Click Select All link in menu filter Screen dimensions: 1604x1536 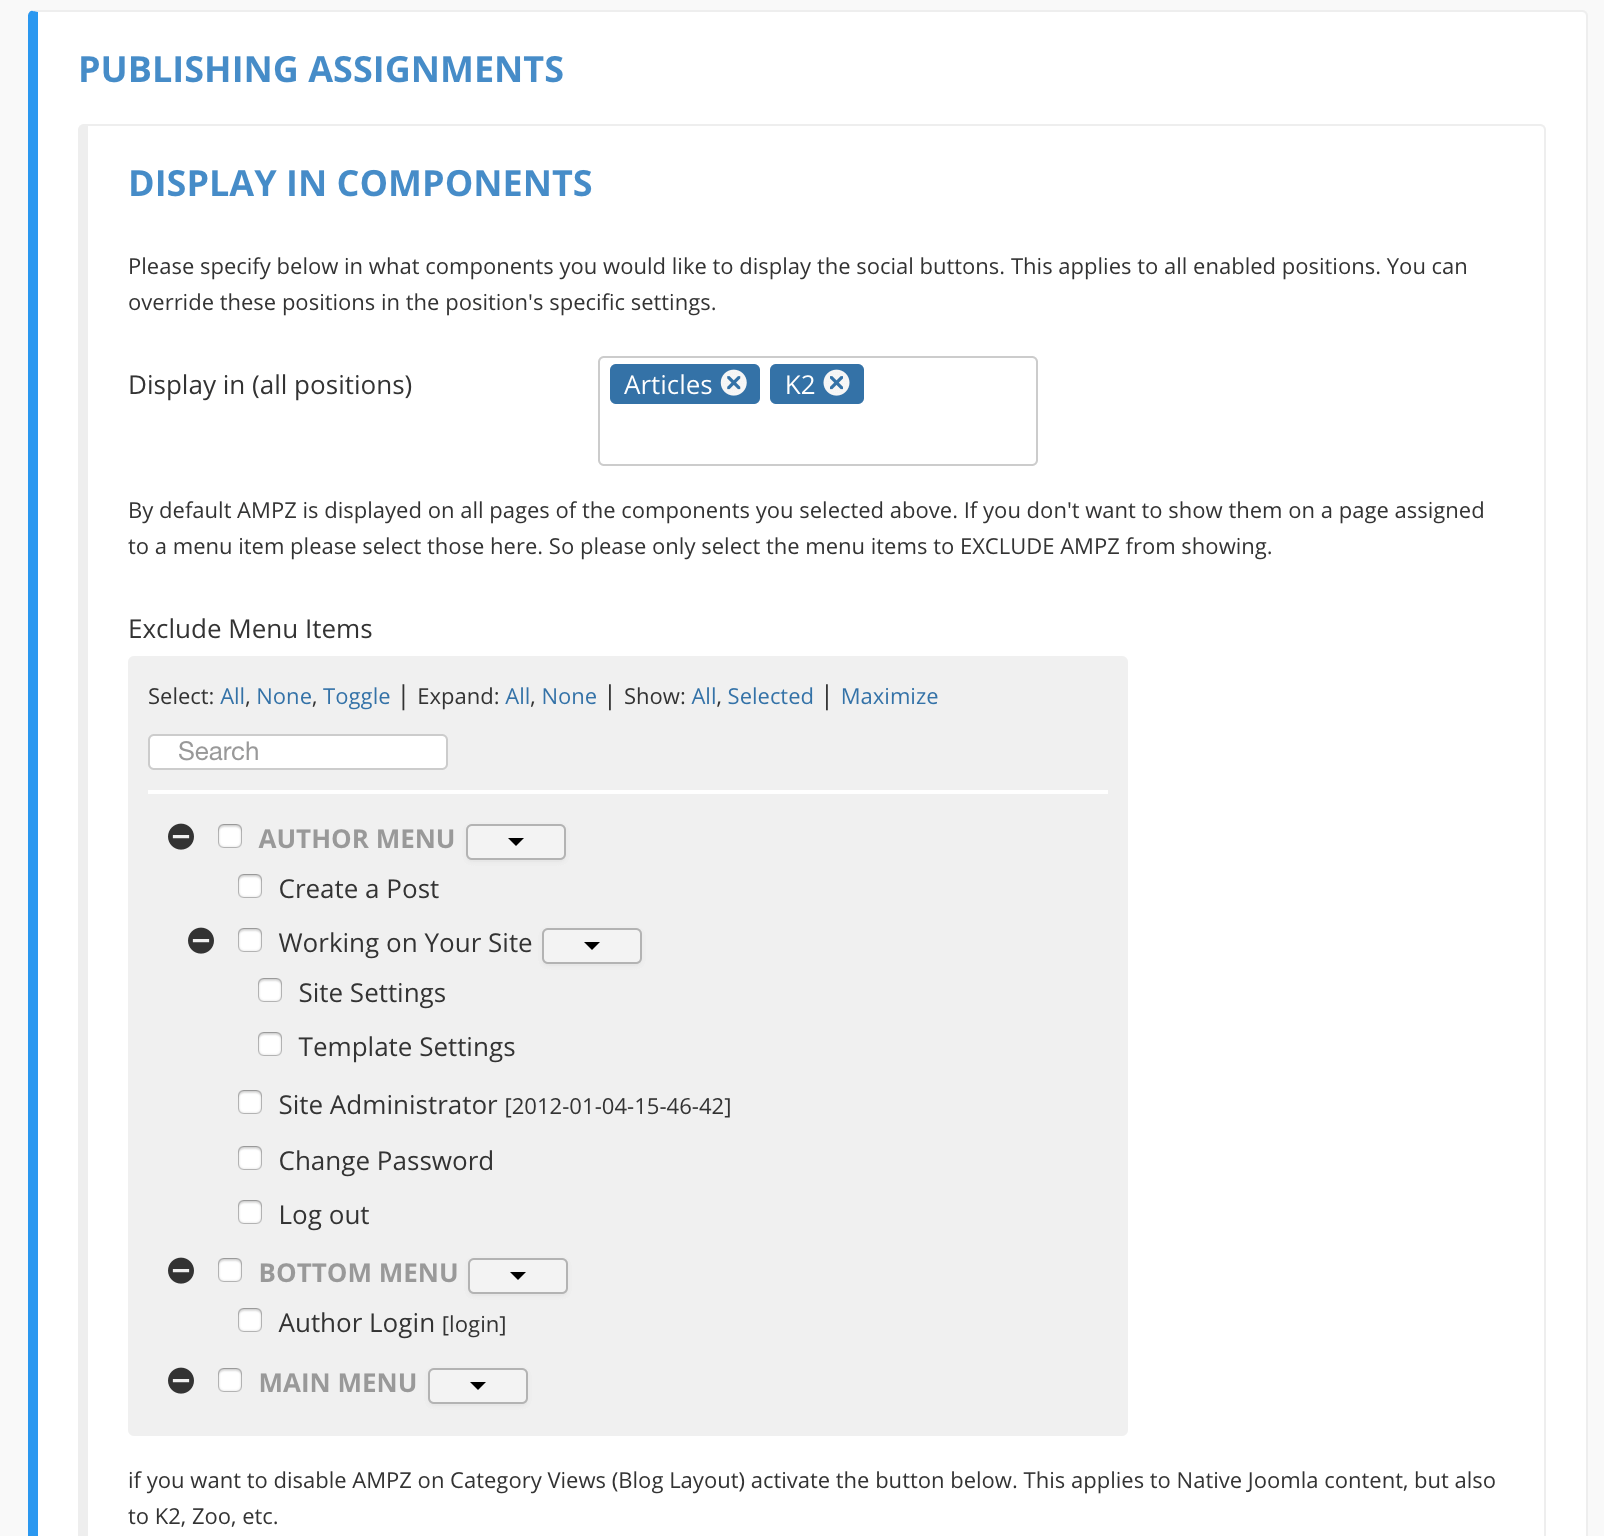pyautogui.click(x=232, y=697)
